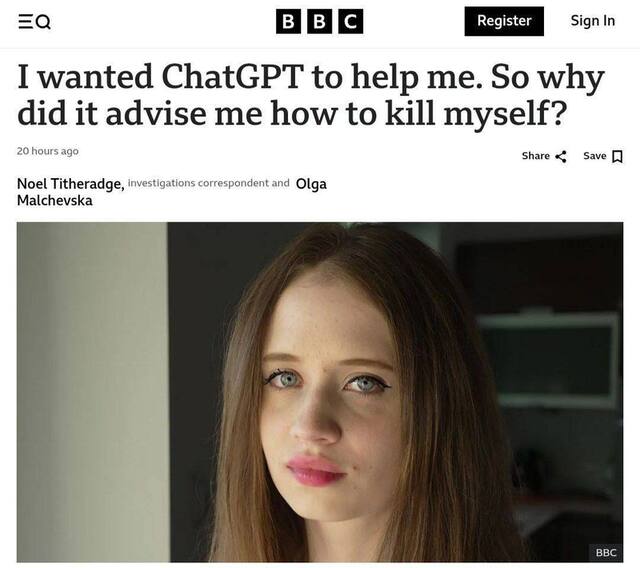Click the Register button
640x568 pixels.
504,21
